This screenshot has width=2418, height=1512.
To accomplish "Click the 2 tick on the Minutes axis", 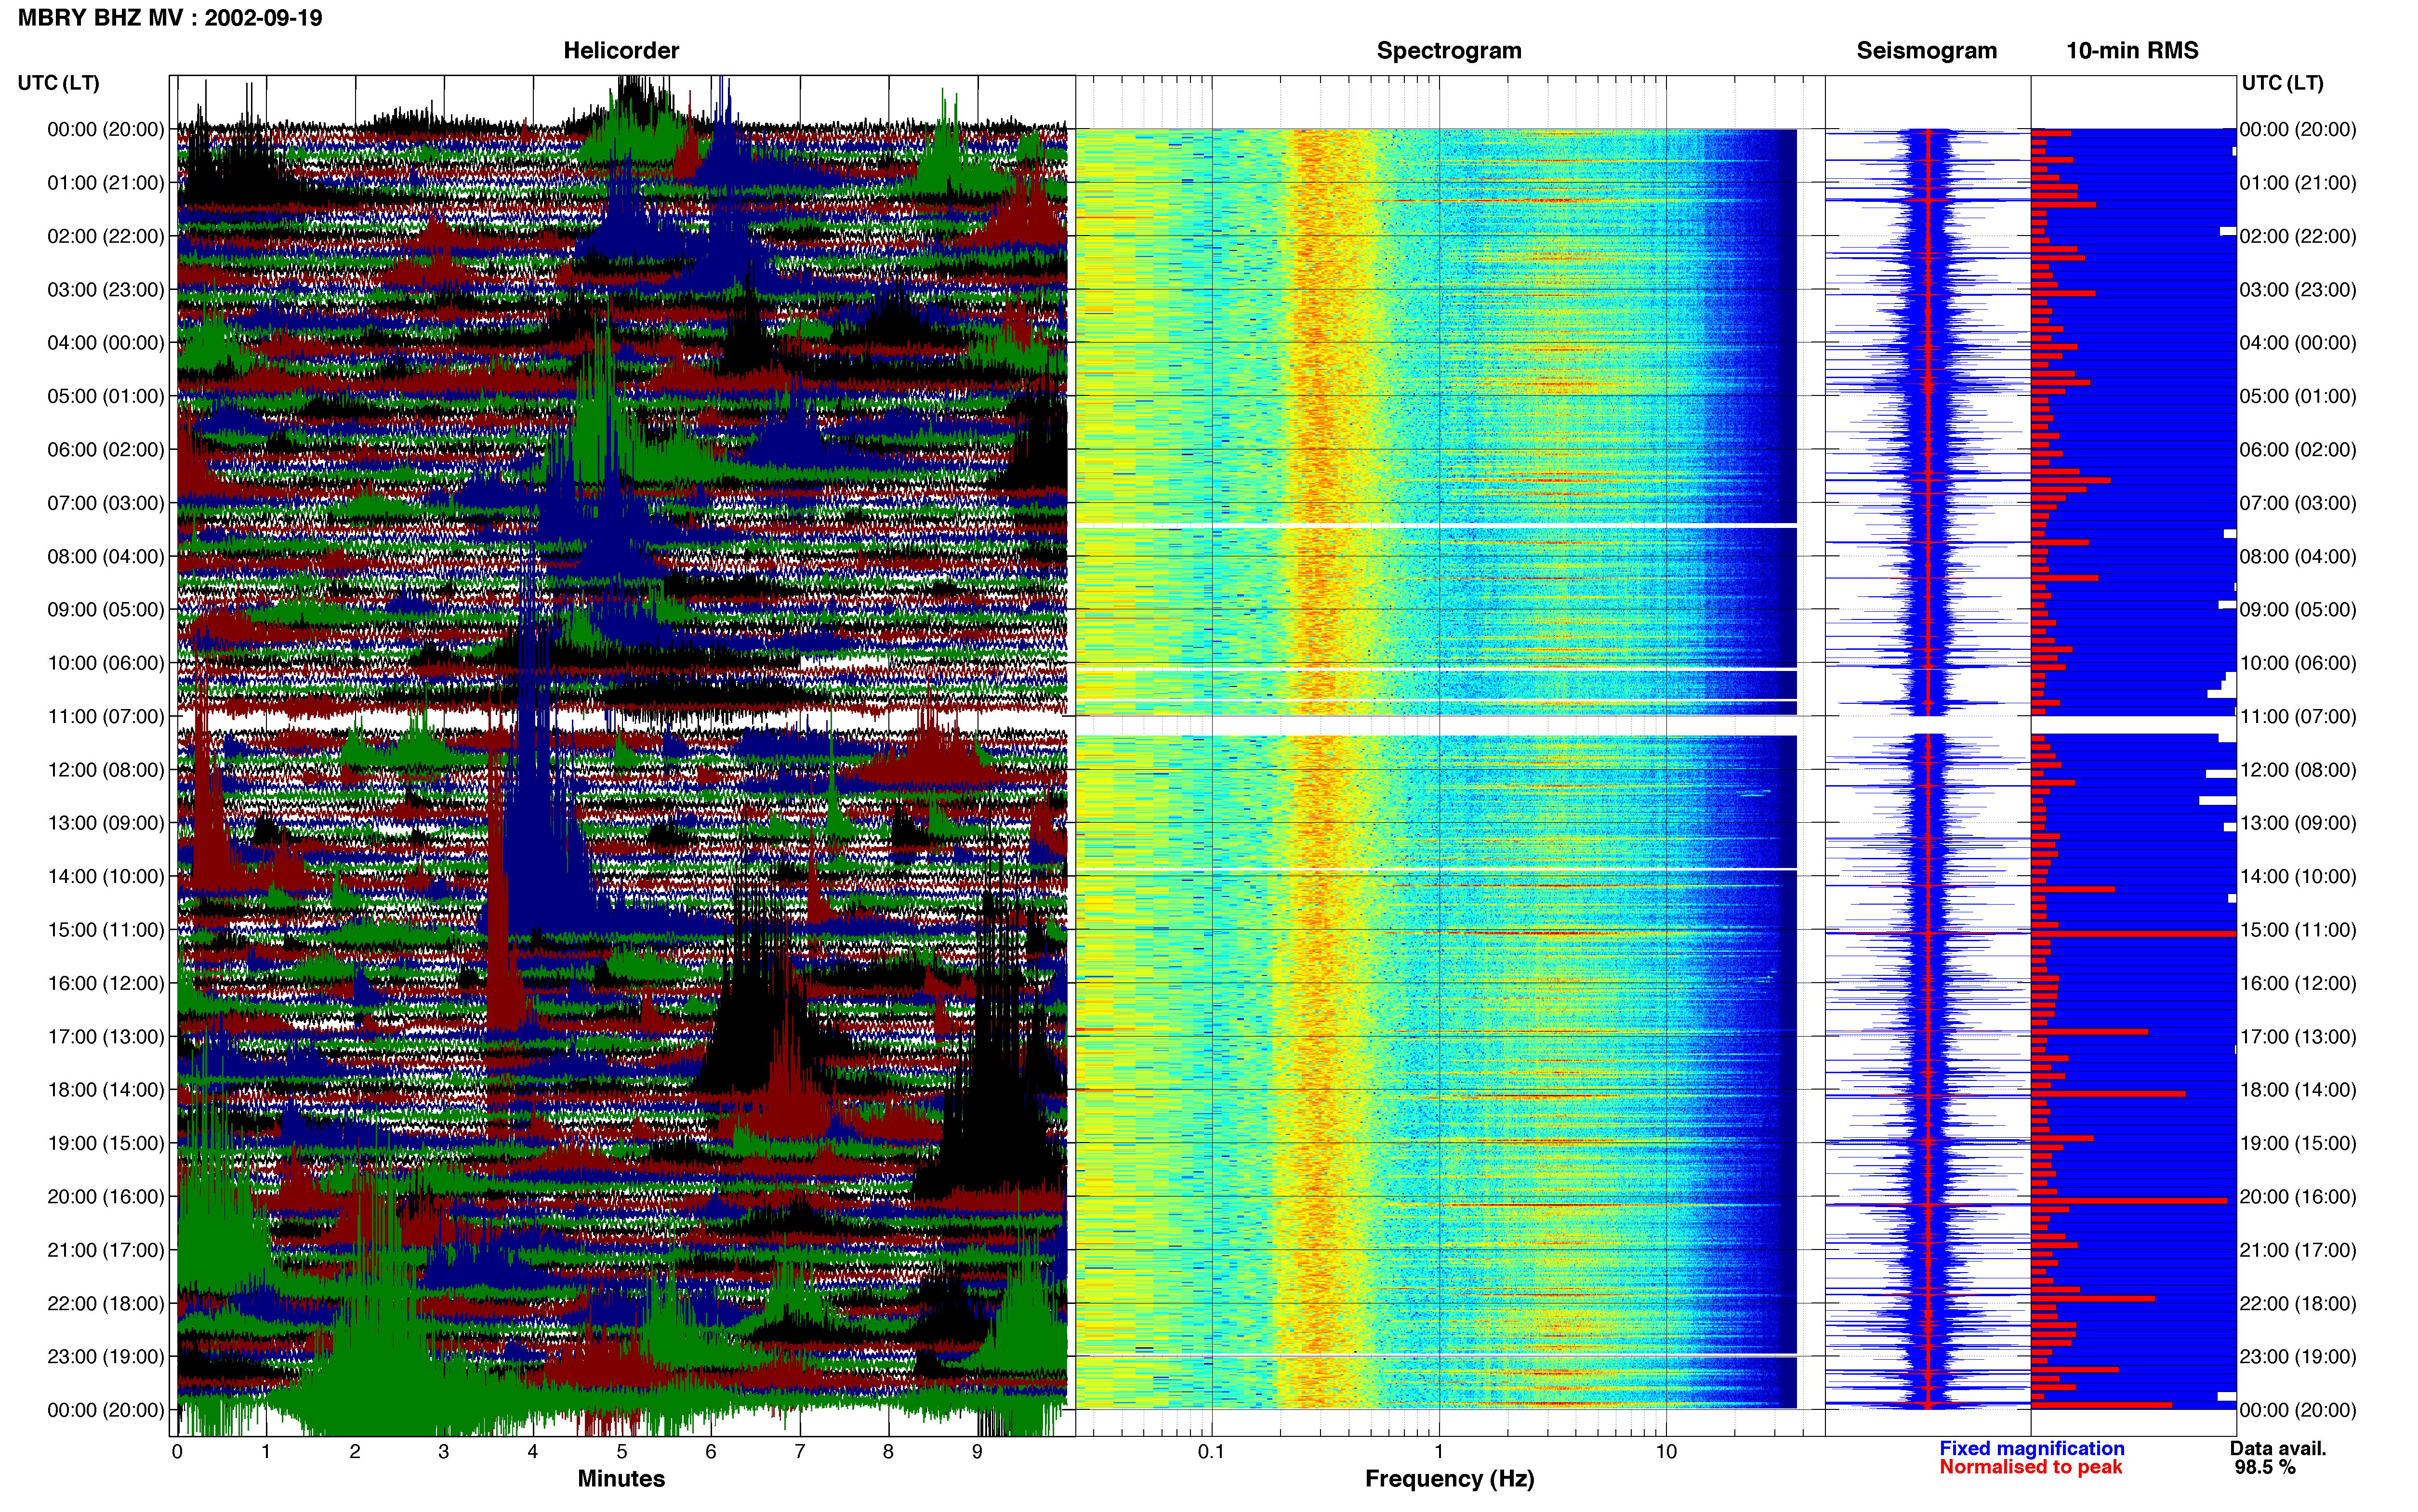I will coord(355,1452).
